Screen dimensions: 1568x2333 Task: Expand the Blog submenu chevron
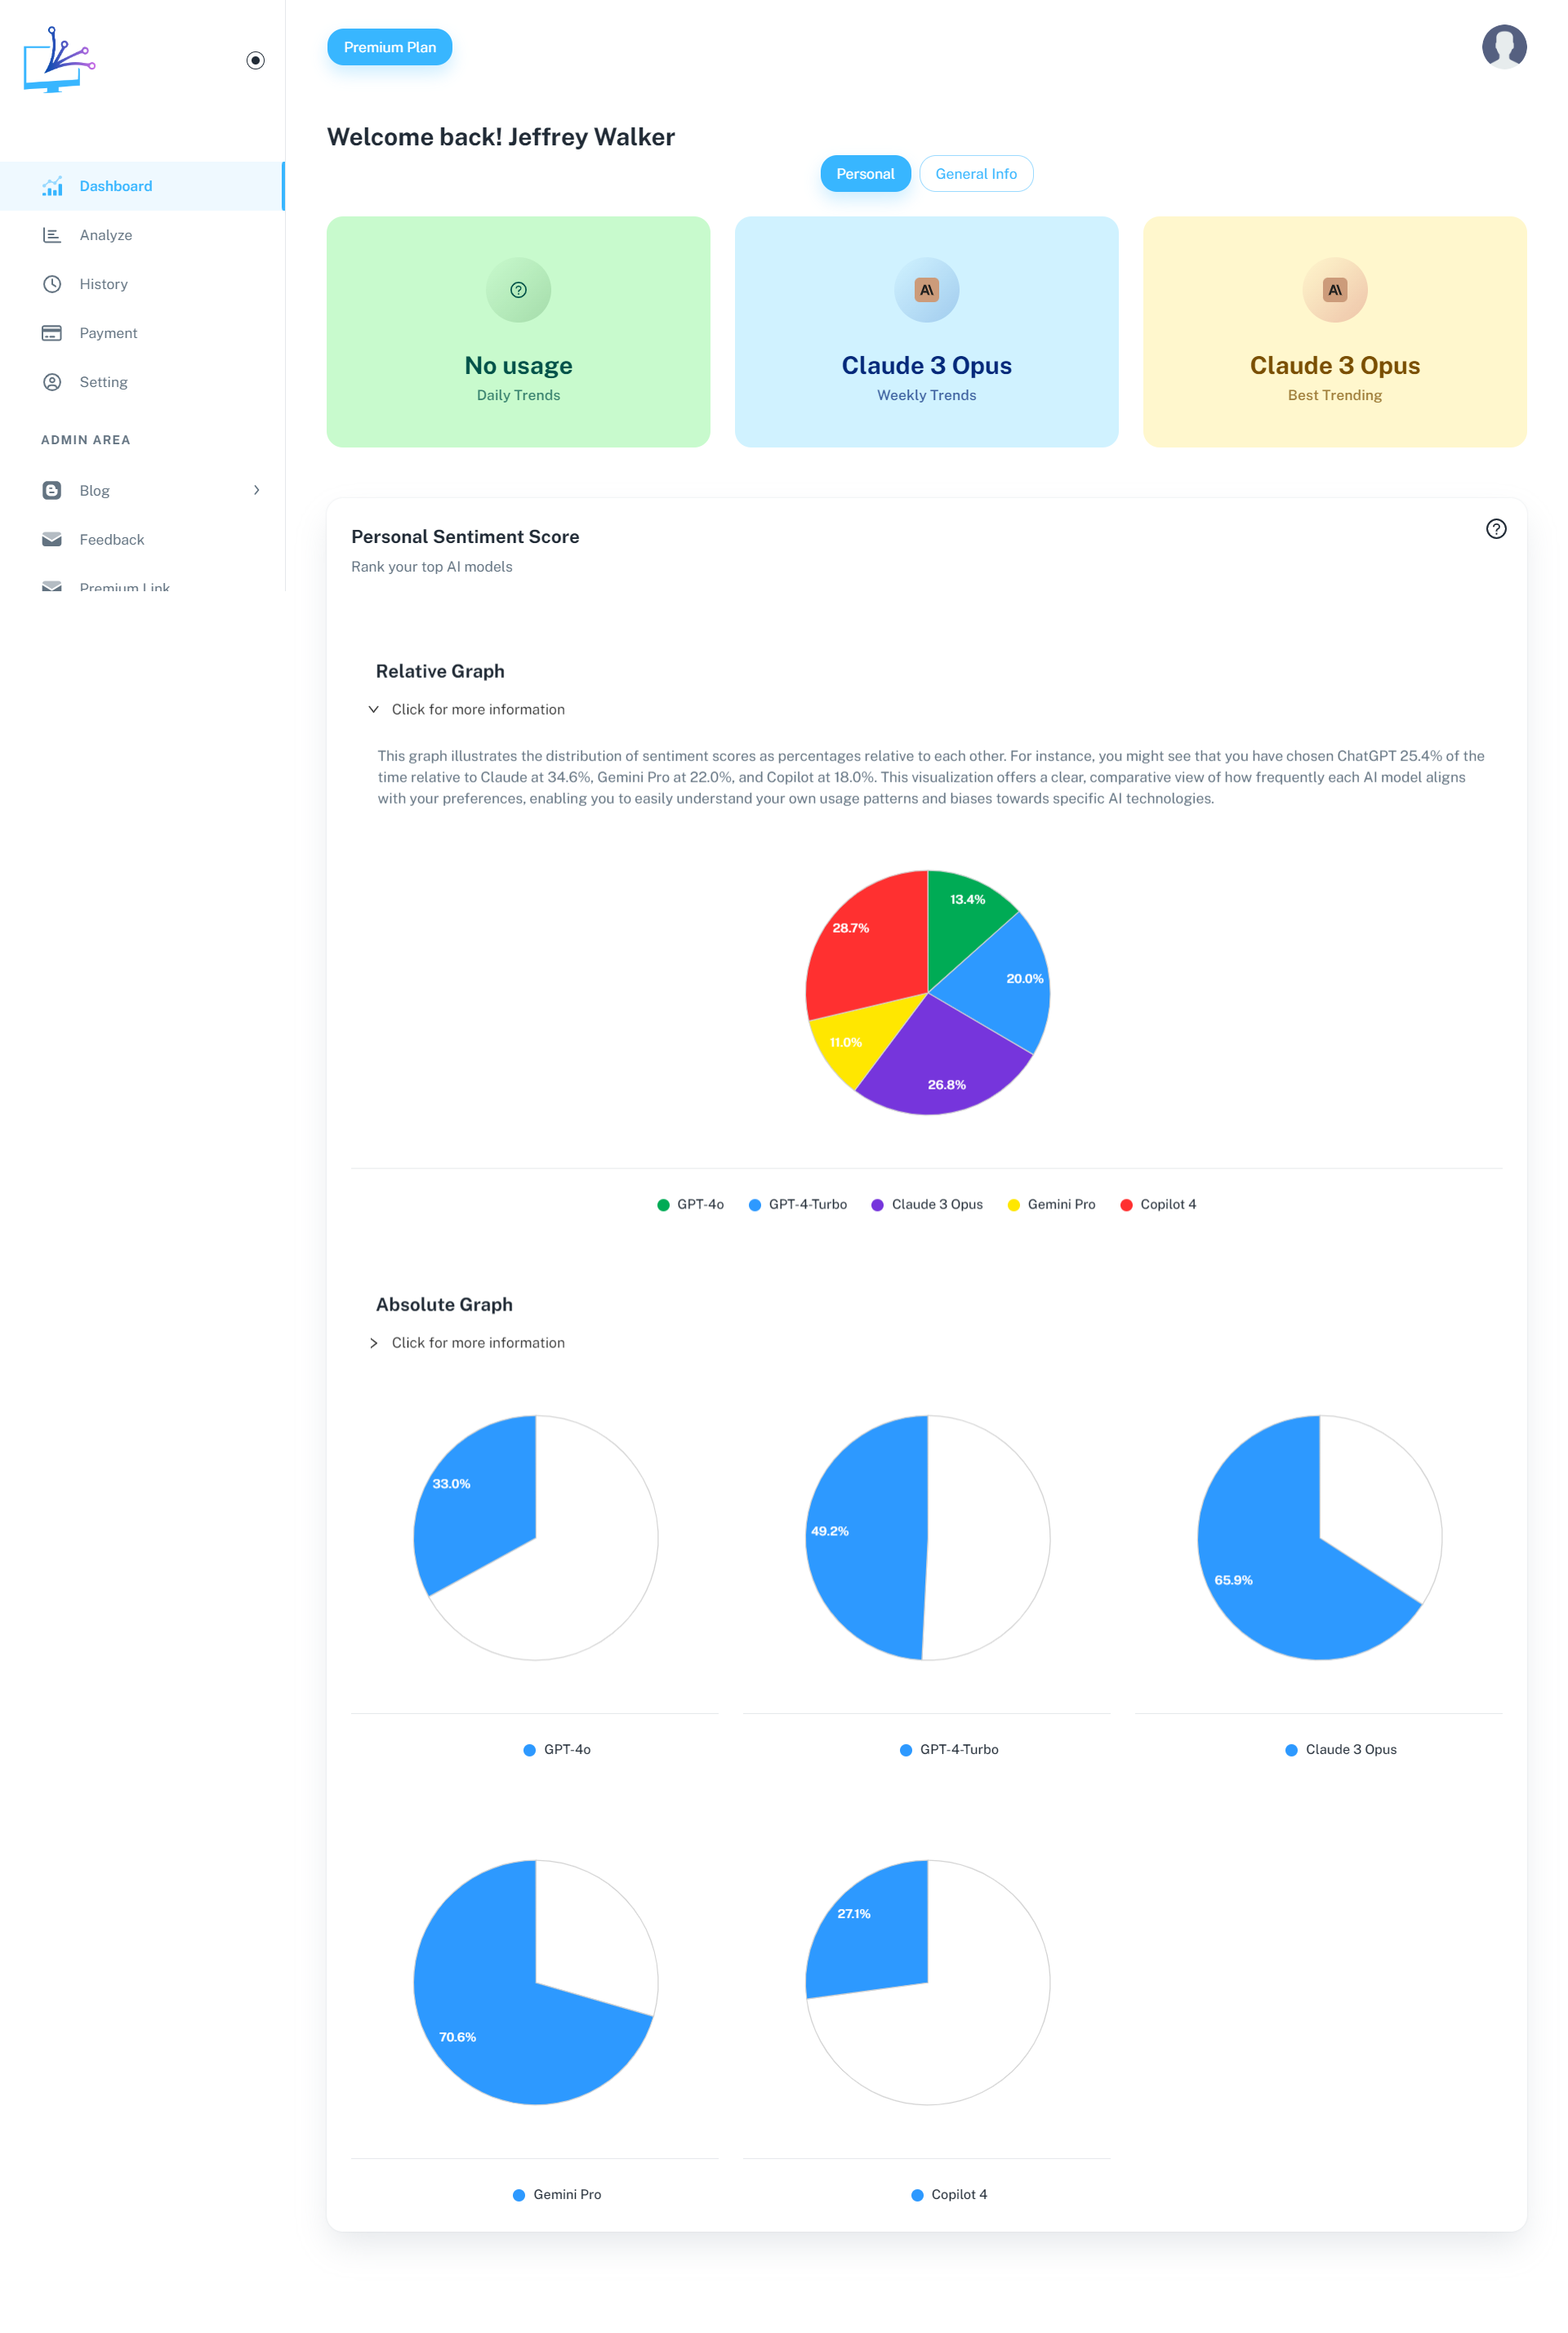[256, 490]
